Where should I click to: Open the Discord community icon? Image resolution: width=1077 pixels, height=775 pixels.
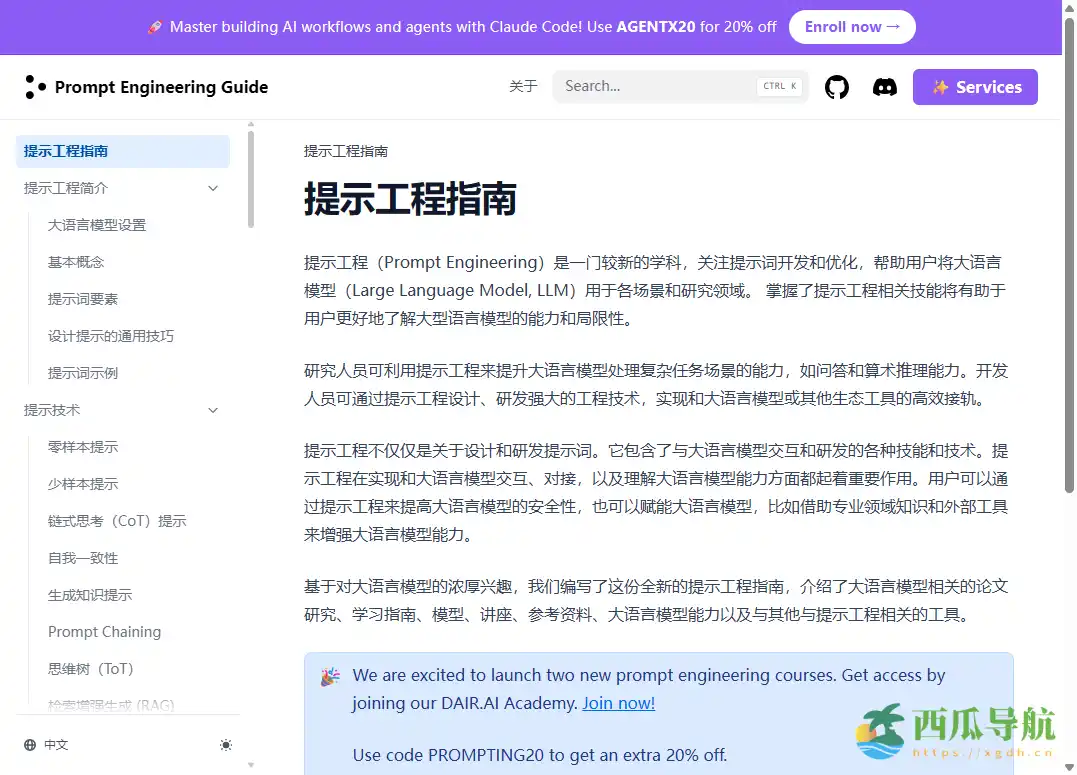point(884,86)
